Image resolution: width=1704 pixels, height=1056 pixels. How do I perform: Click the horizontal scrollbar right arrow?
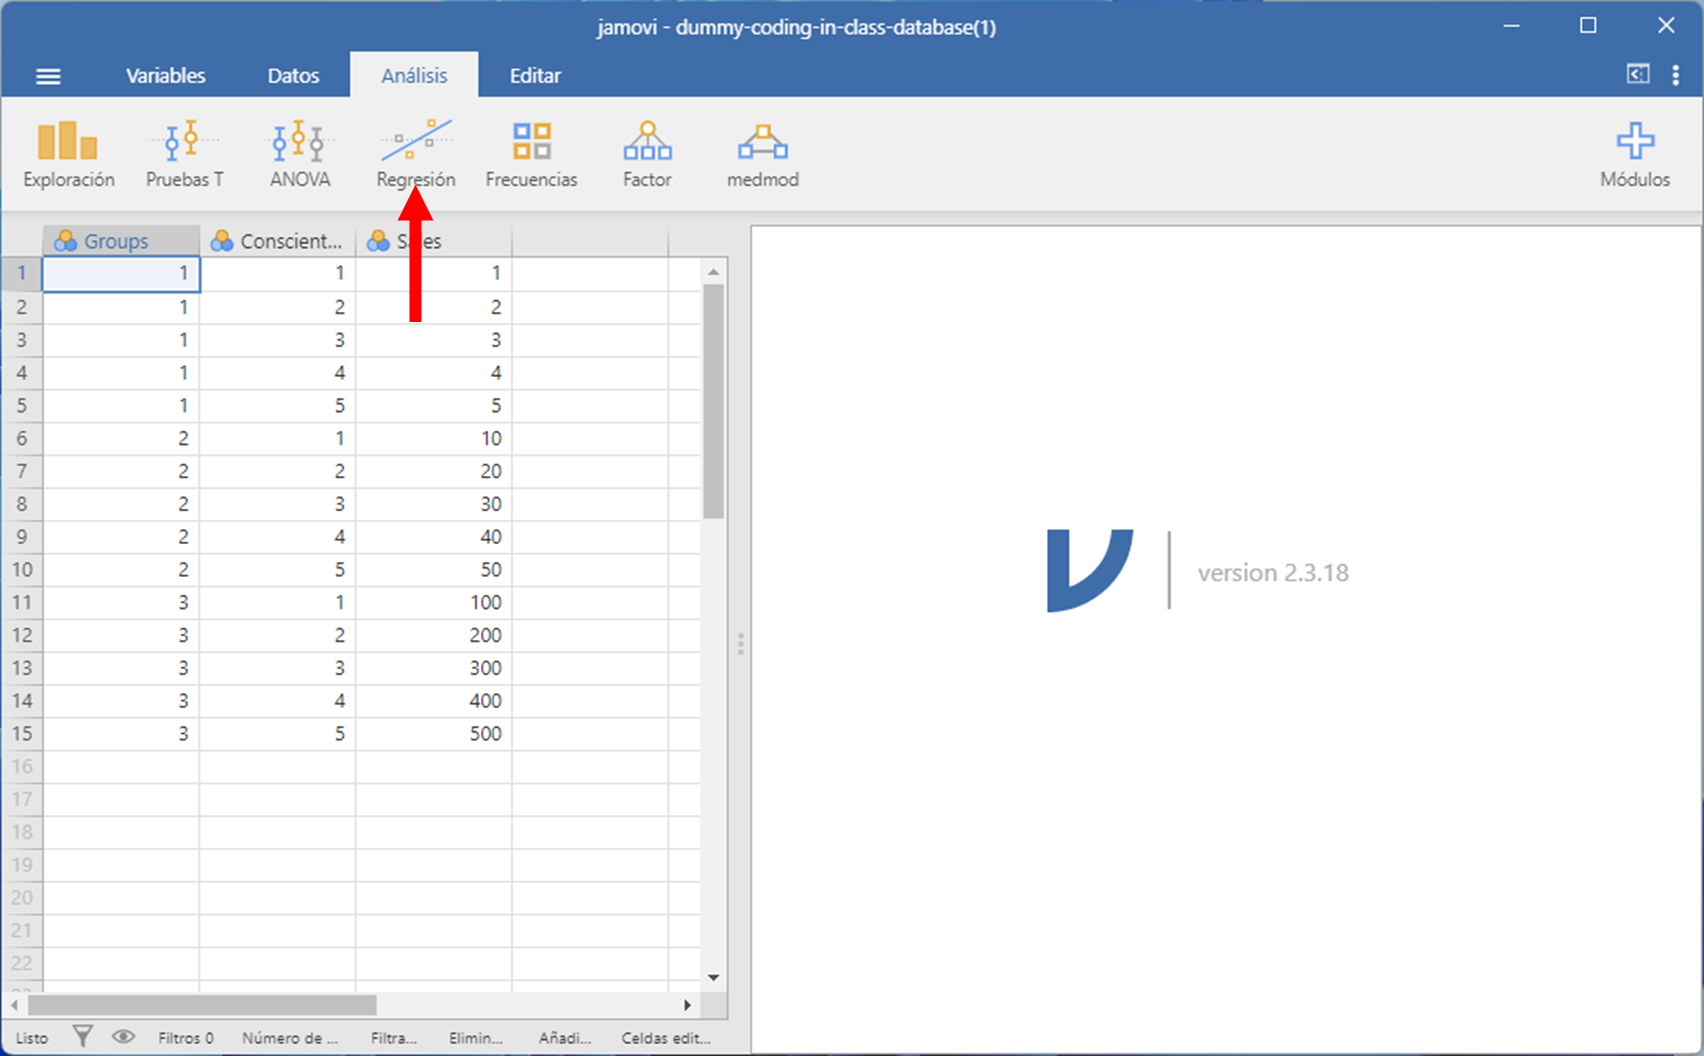(x=687, y=1005)
